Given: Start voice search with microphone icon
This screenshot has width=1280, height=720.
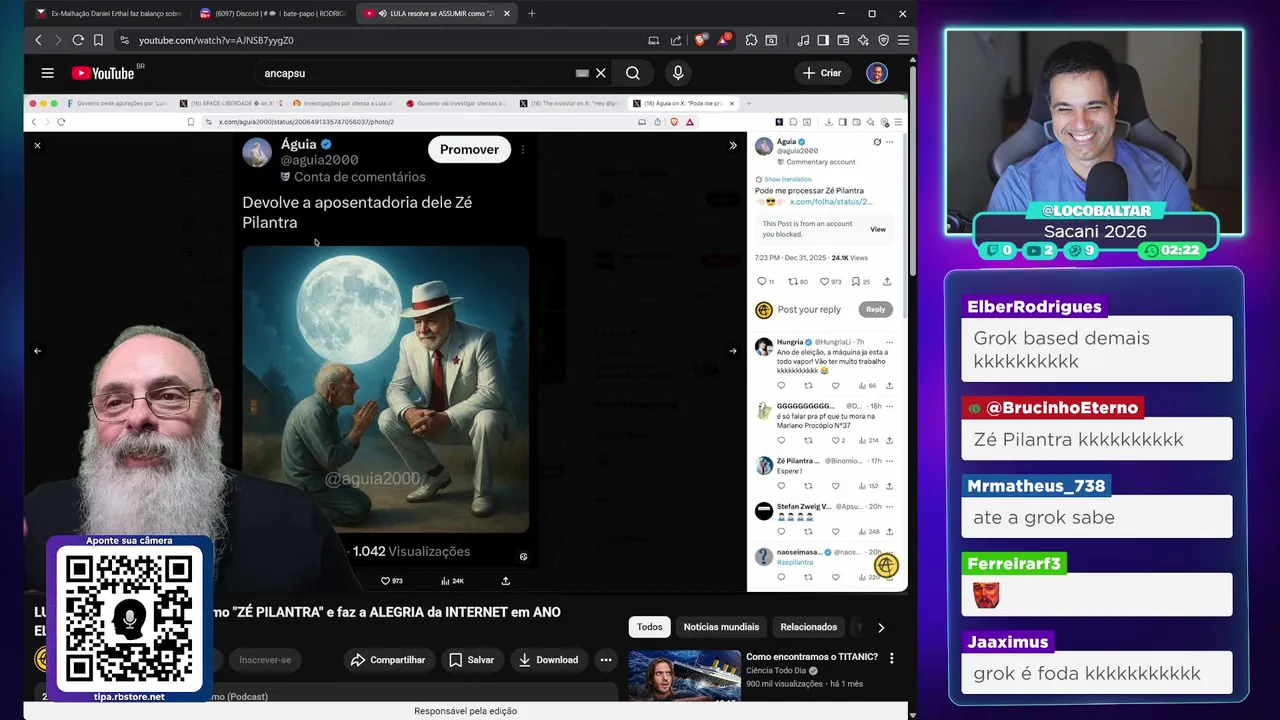Looking at the screenshot, I should tap(678, 73).
